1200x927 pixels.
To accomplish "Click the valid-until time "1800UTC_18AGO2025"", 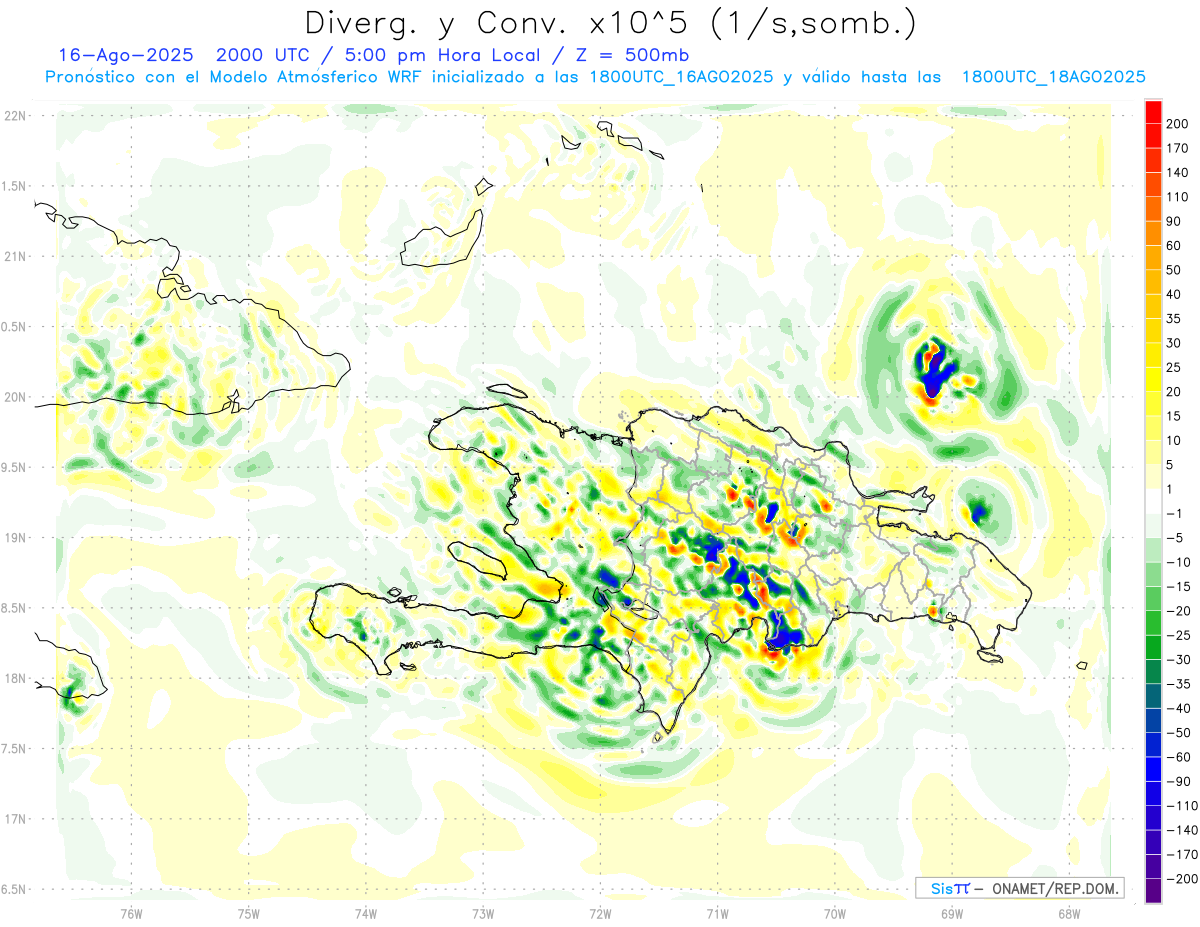I will [1053, 77].
